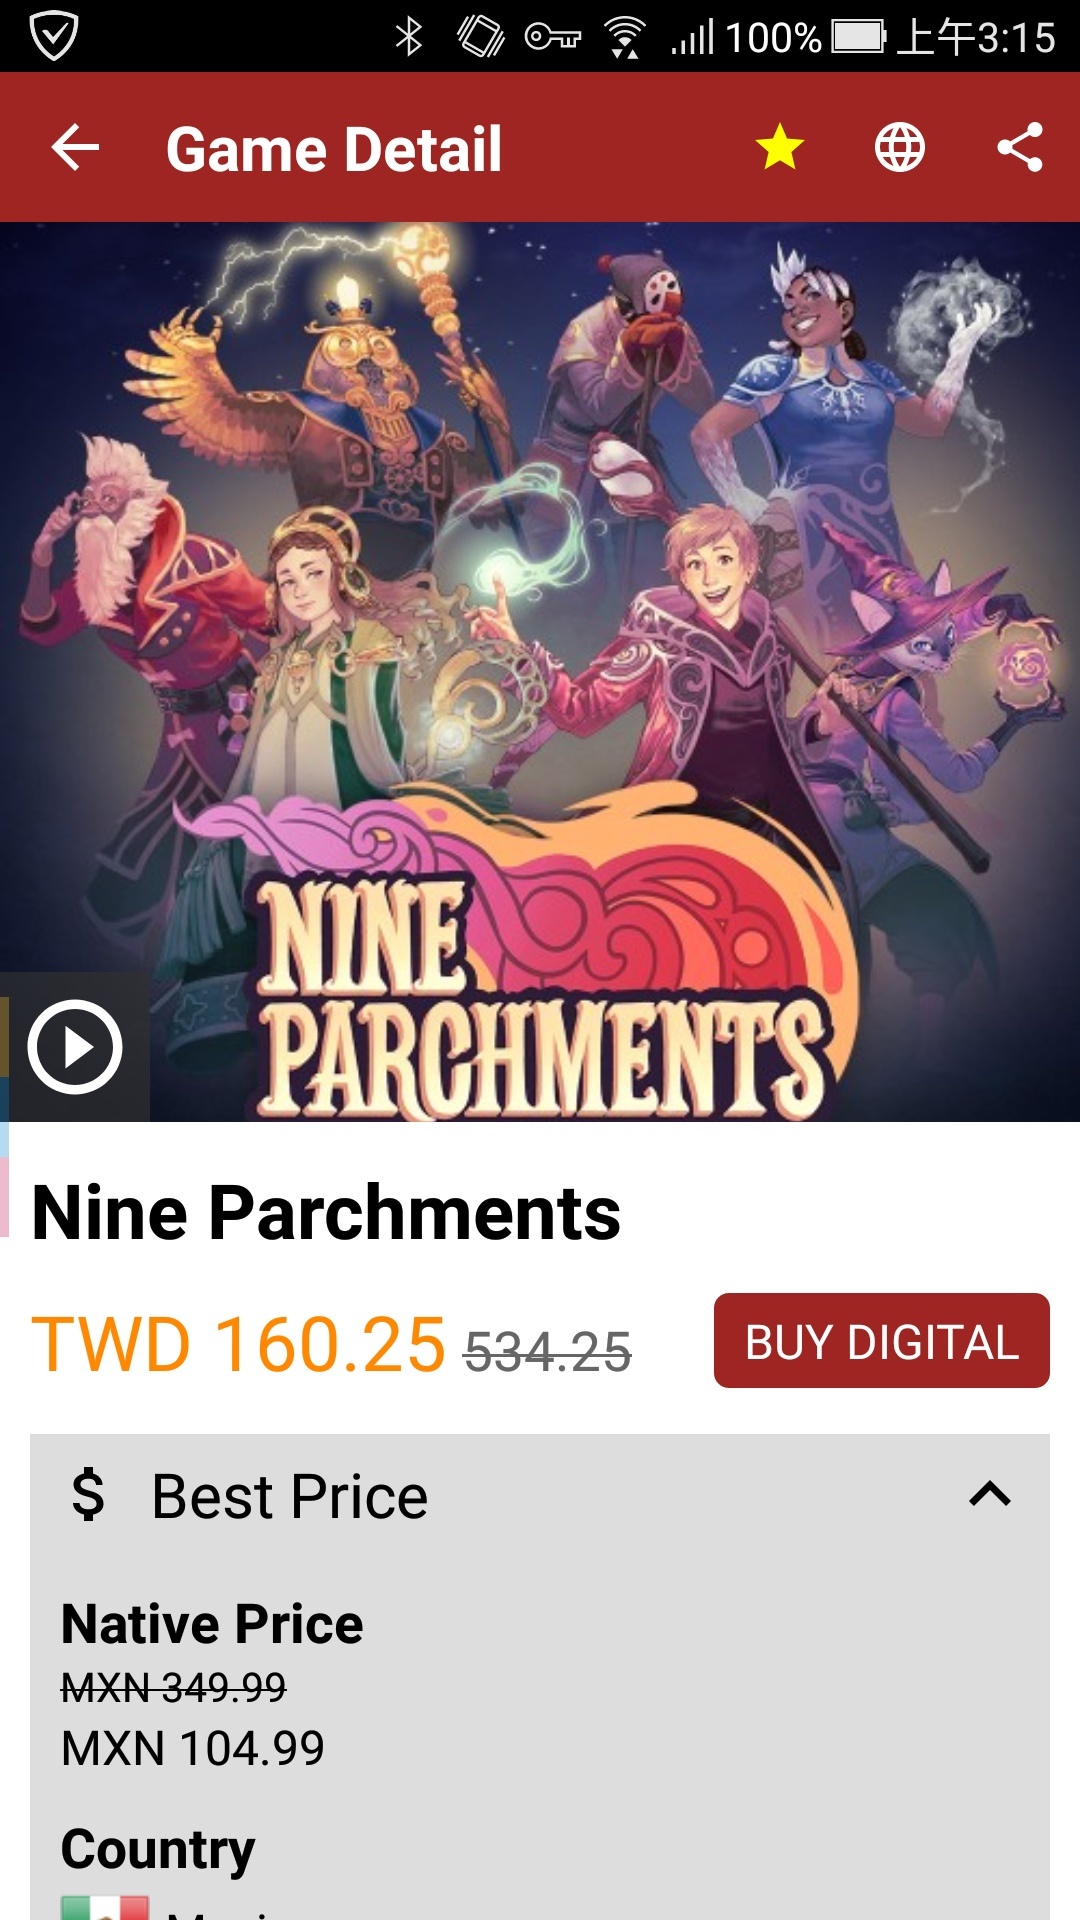
Task: Tap the security shield status icon
Action: (54, 36)
